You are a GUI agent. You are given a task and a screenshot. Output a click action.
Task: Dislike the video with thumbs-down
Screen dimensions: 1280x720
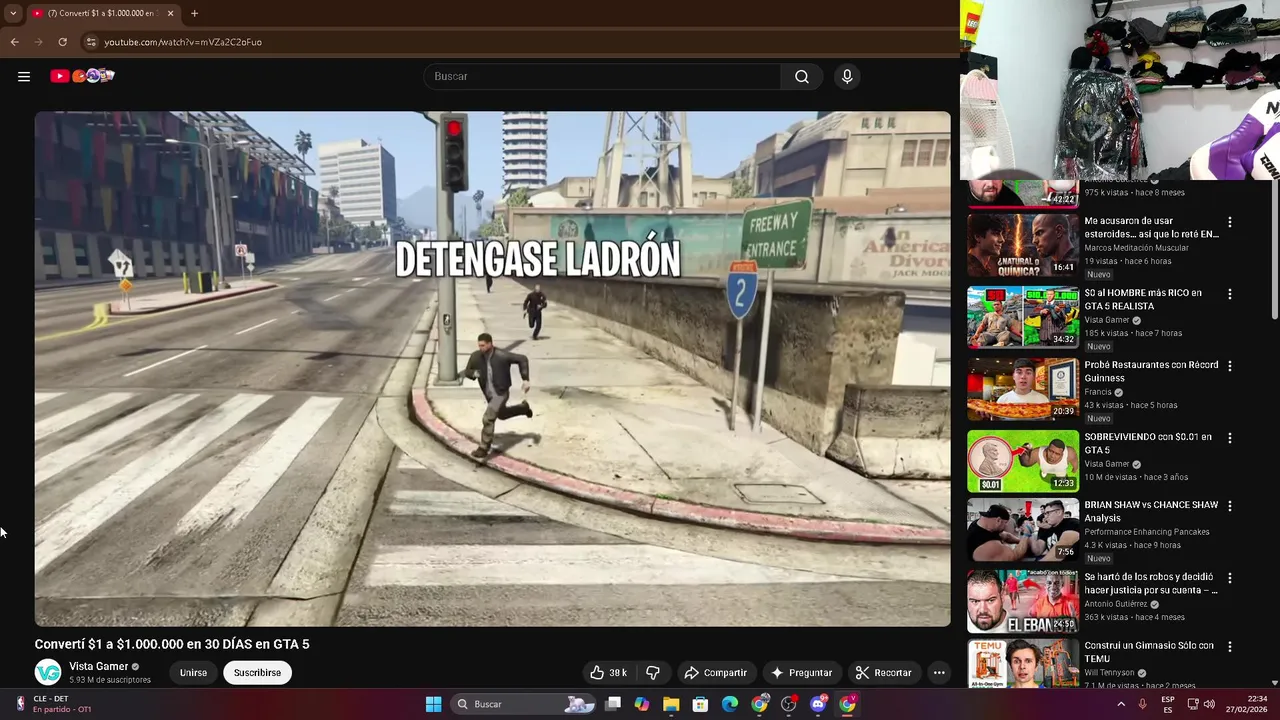click(653, 673)
